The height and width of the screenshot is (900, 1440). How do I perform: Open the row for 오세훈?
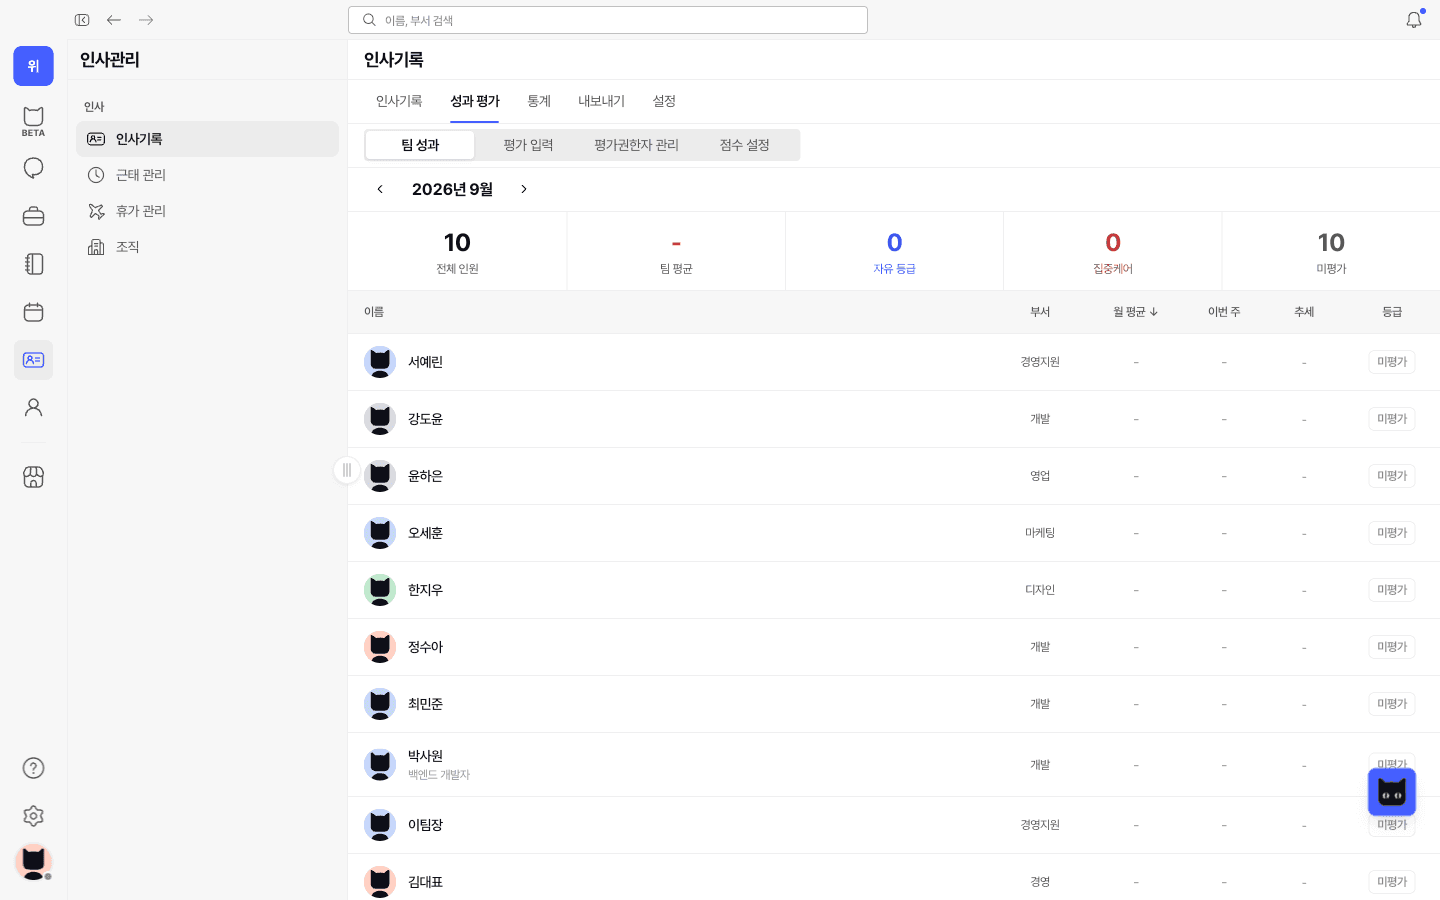894,533
